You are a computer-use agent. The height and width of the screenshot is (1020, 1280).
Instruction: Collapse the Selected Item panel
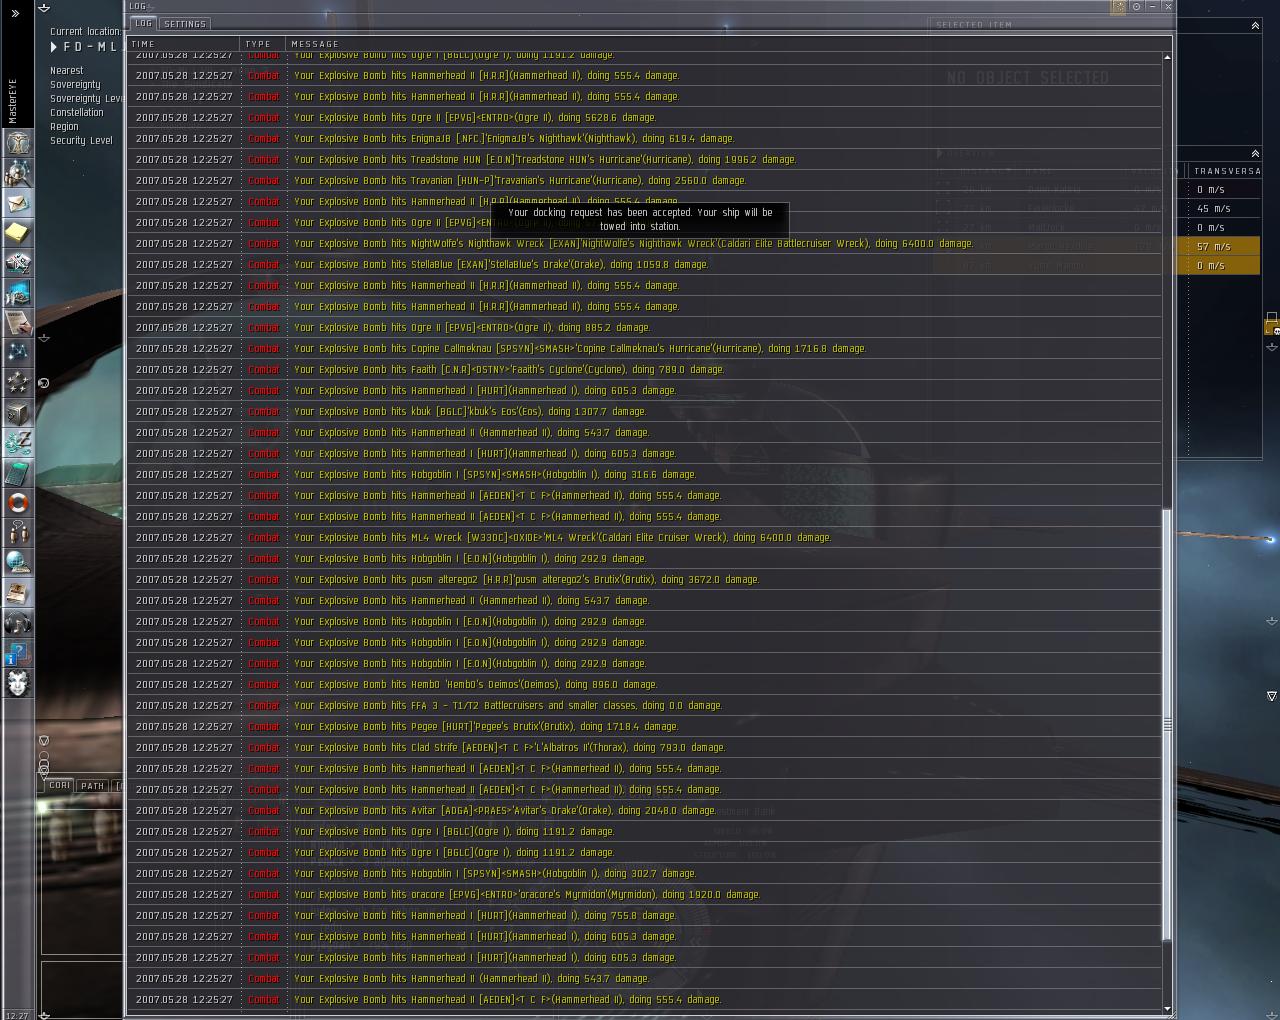[1255, 25]
